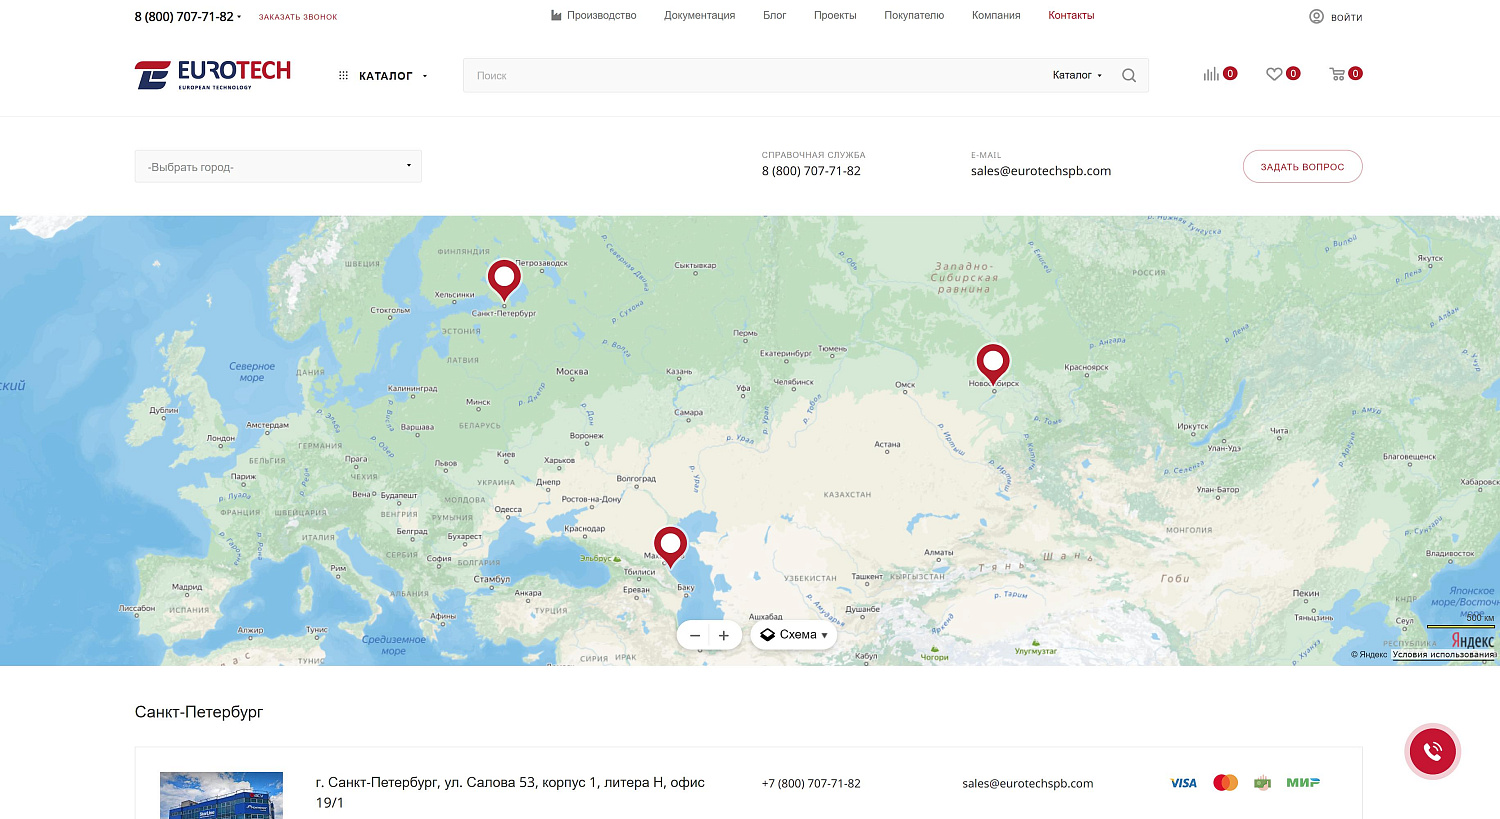Click the EUROTECH logo
Screen dimensions: 1500x819
tap(213, 75)
